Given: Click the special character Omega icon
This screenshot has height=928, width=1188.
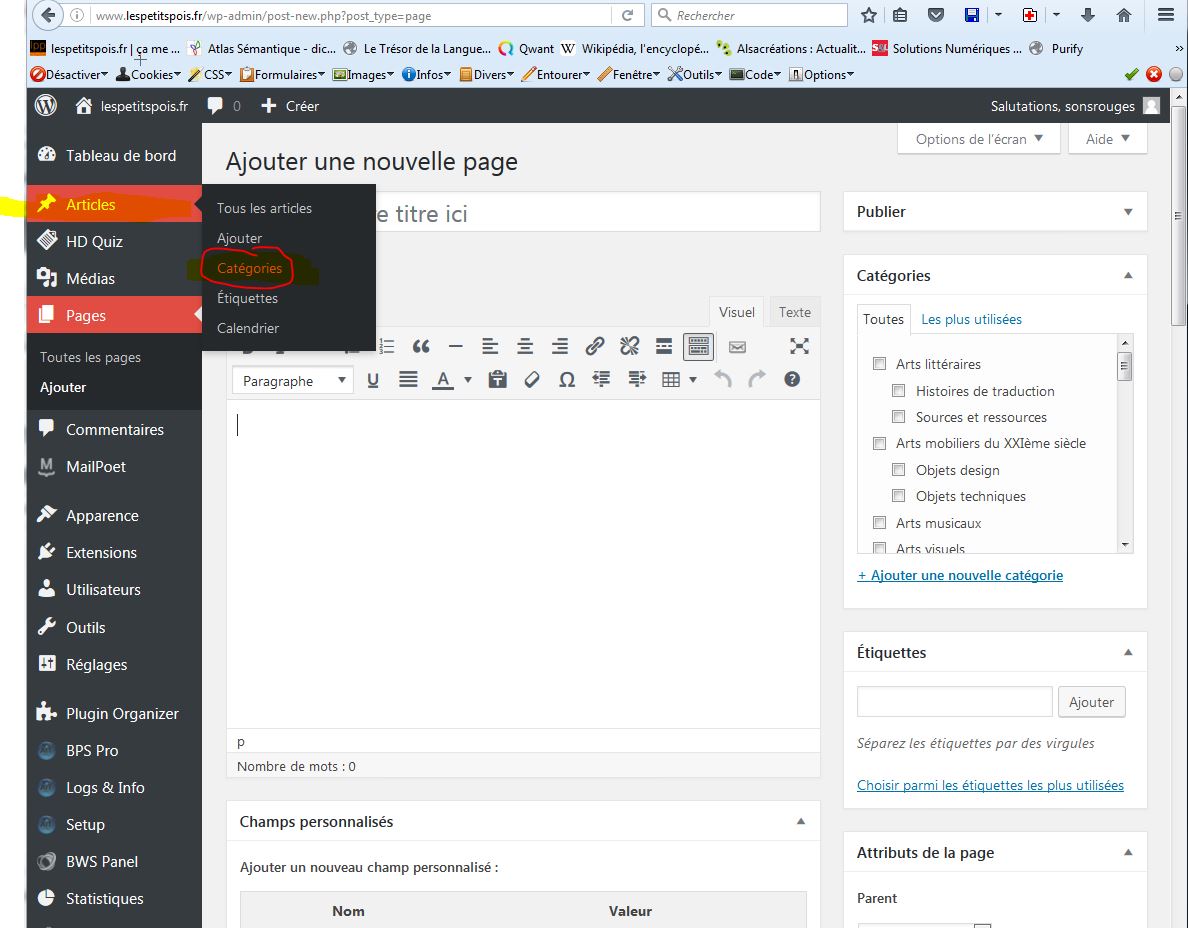Looking at the screenshot, I should (x=567, y=380).
